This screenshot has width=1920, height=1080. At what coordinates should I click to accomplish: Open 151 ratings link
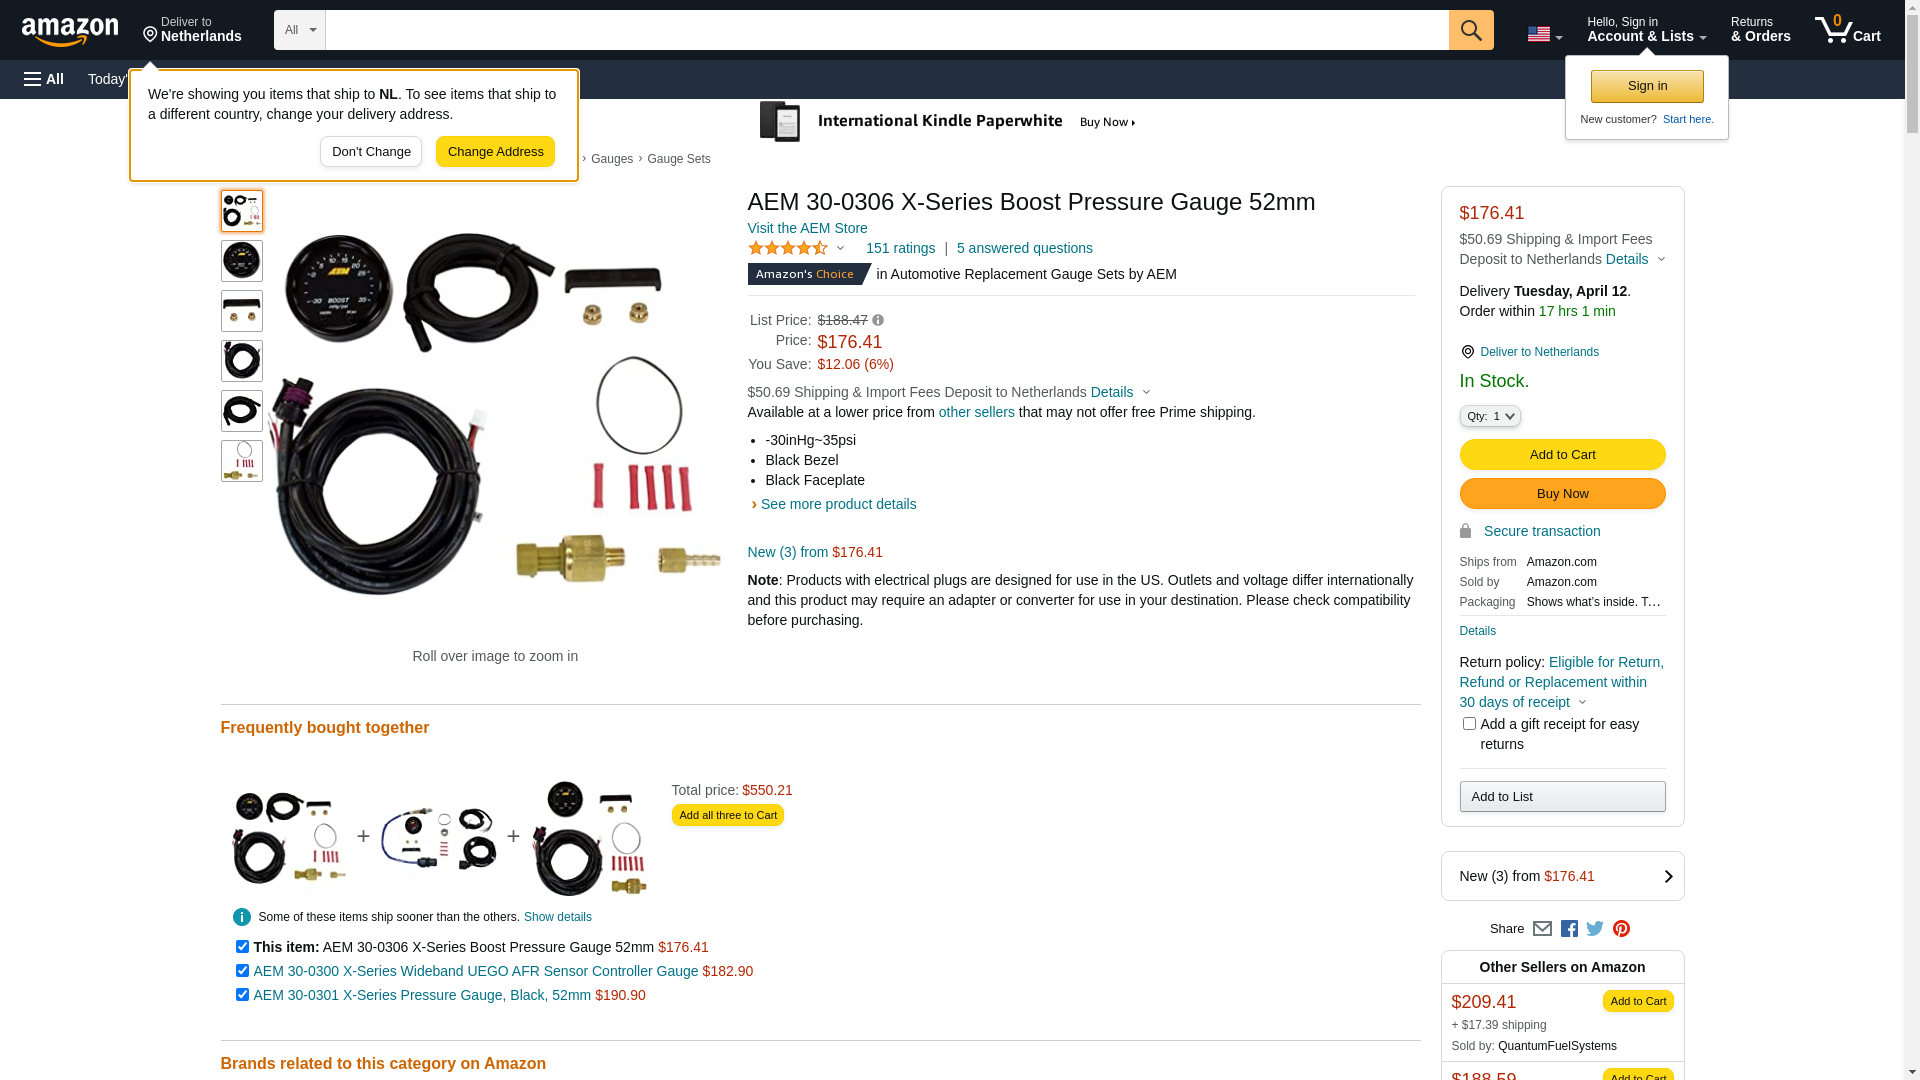click(900, 248)
